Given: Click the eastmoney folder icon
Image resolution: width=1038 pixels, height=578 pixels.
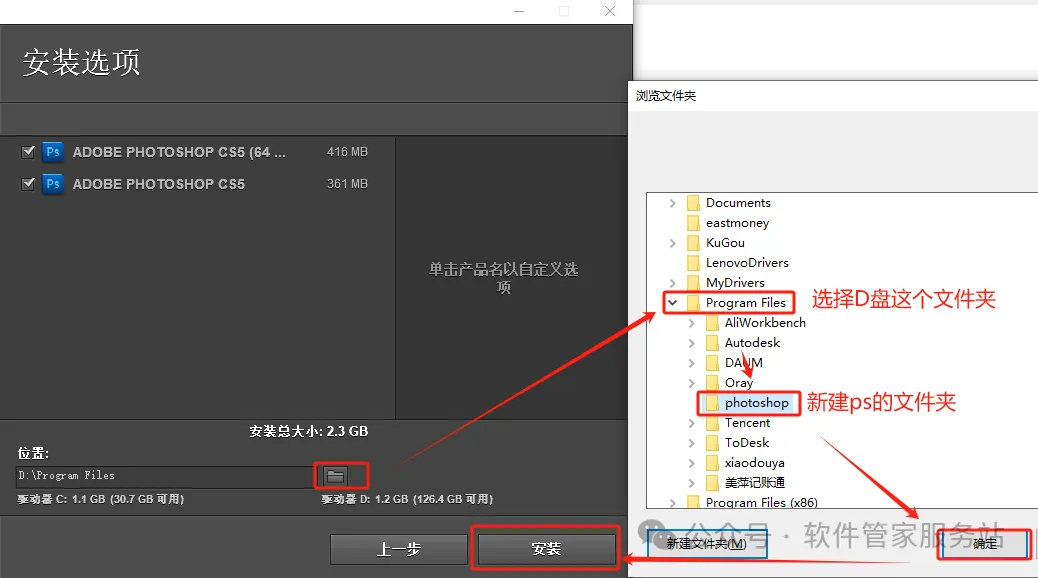Looking at the screenshot, I should 694,222.
